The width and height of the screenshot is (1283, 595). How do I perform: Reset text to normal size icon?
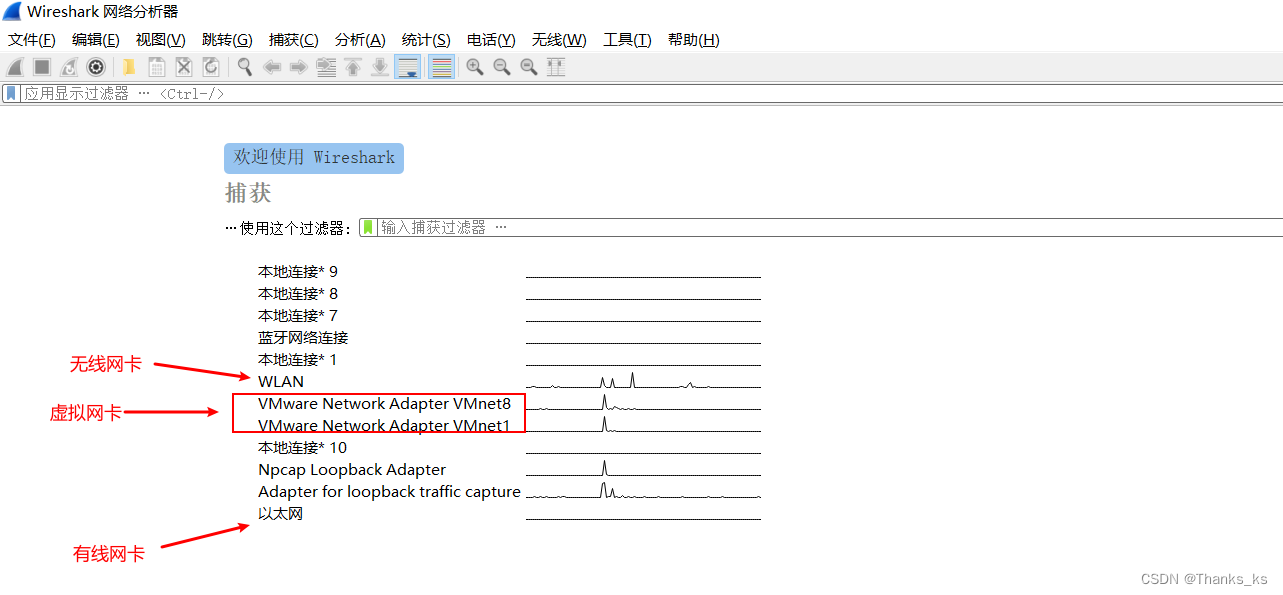529,67
